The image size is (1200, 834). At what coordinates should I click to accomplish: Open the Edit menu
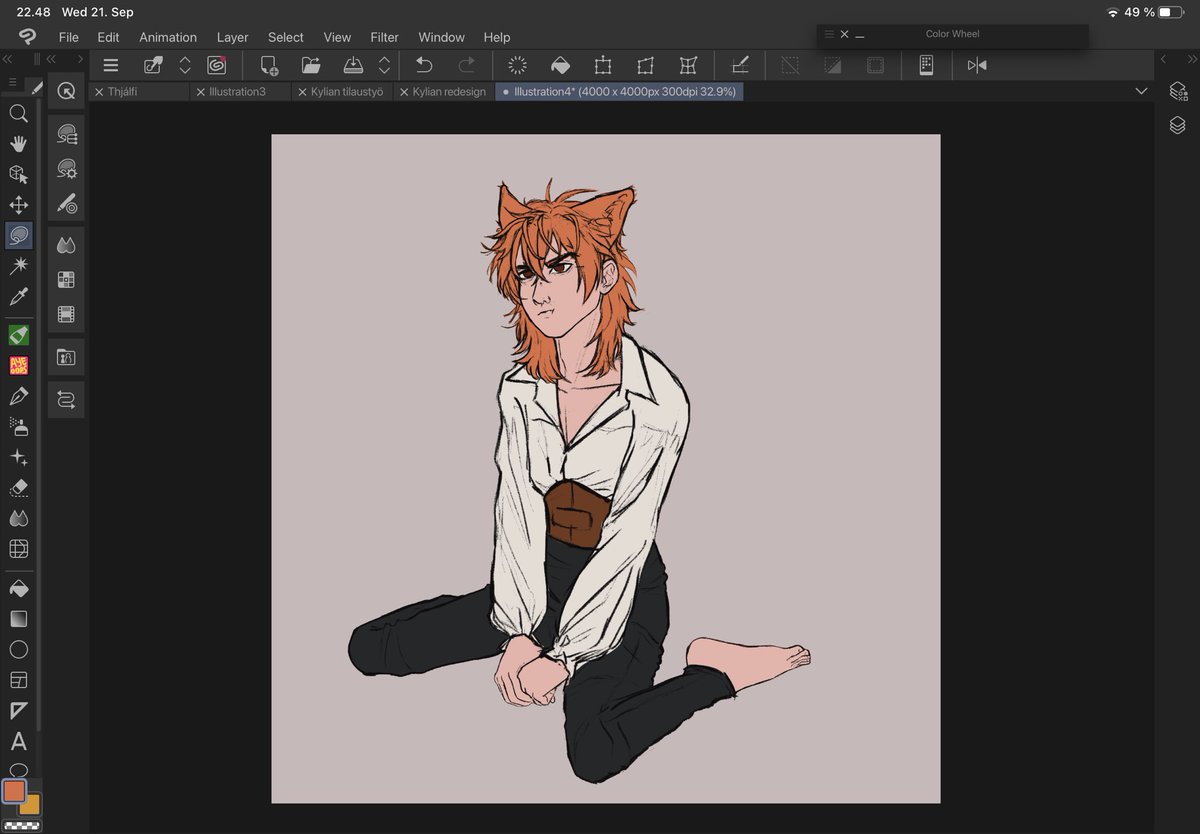pyautogui.click(x=108, y=37)
